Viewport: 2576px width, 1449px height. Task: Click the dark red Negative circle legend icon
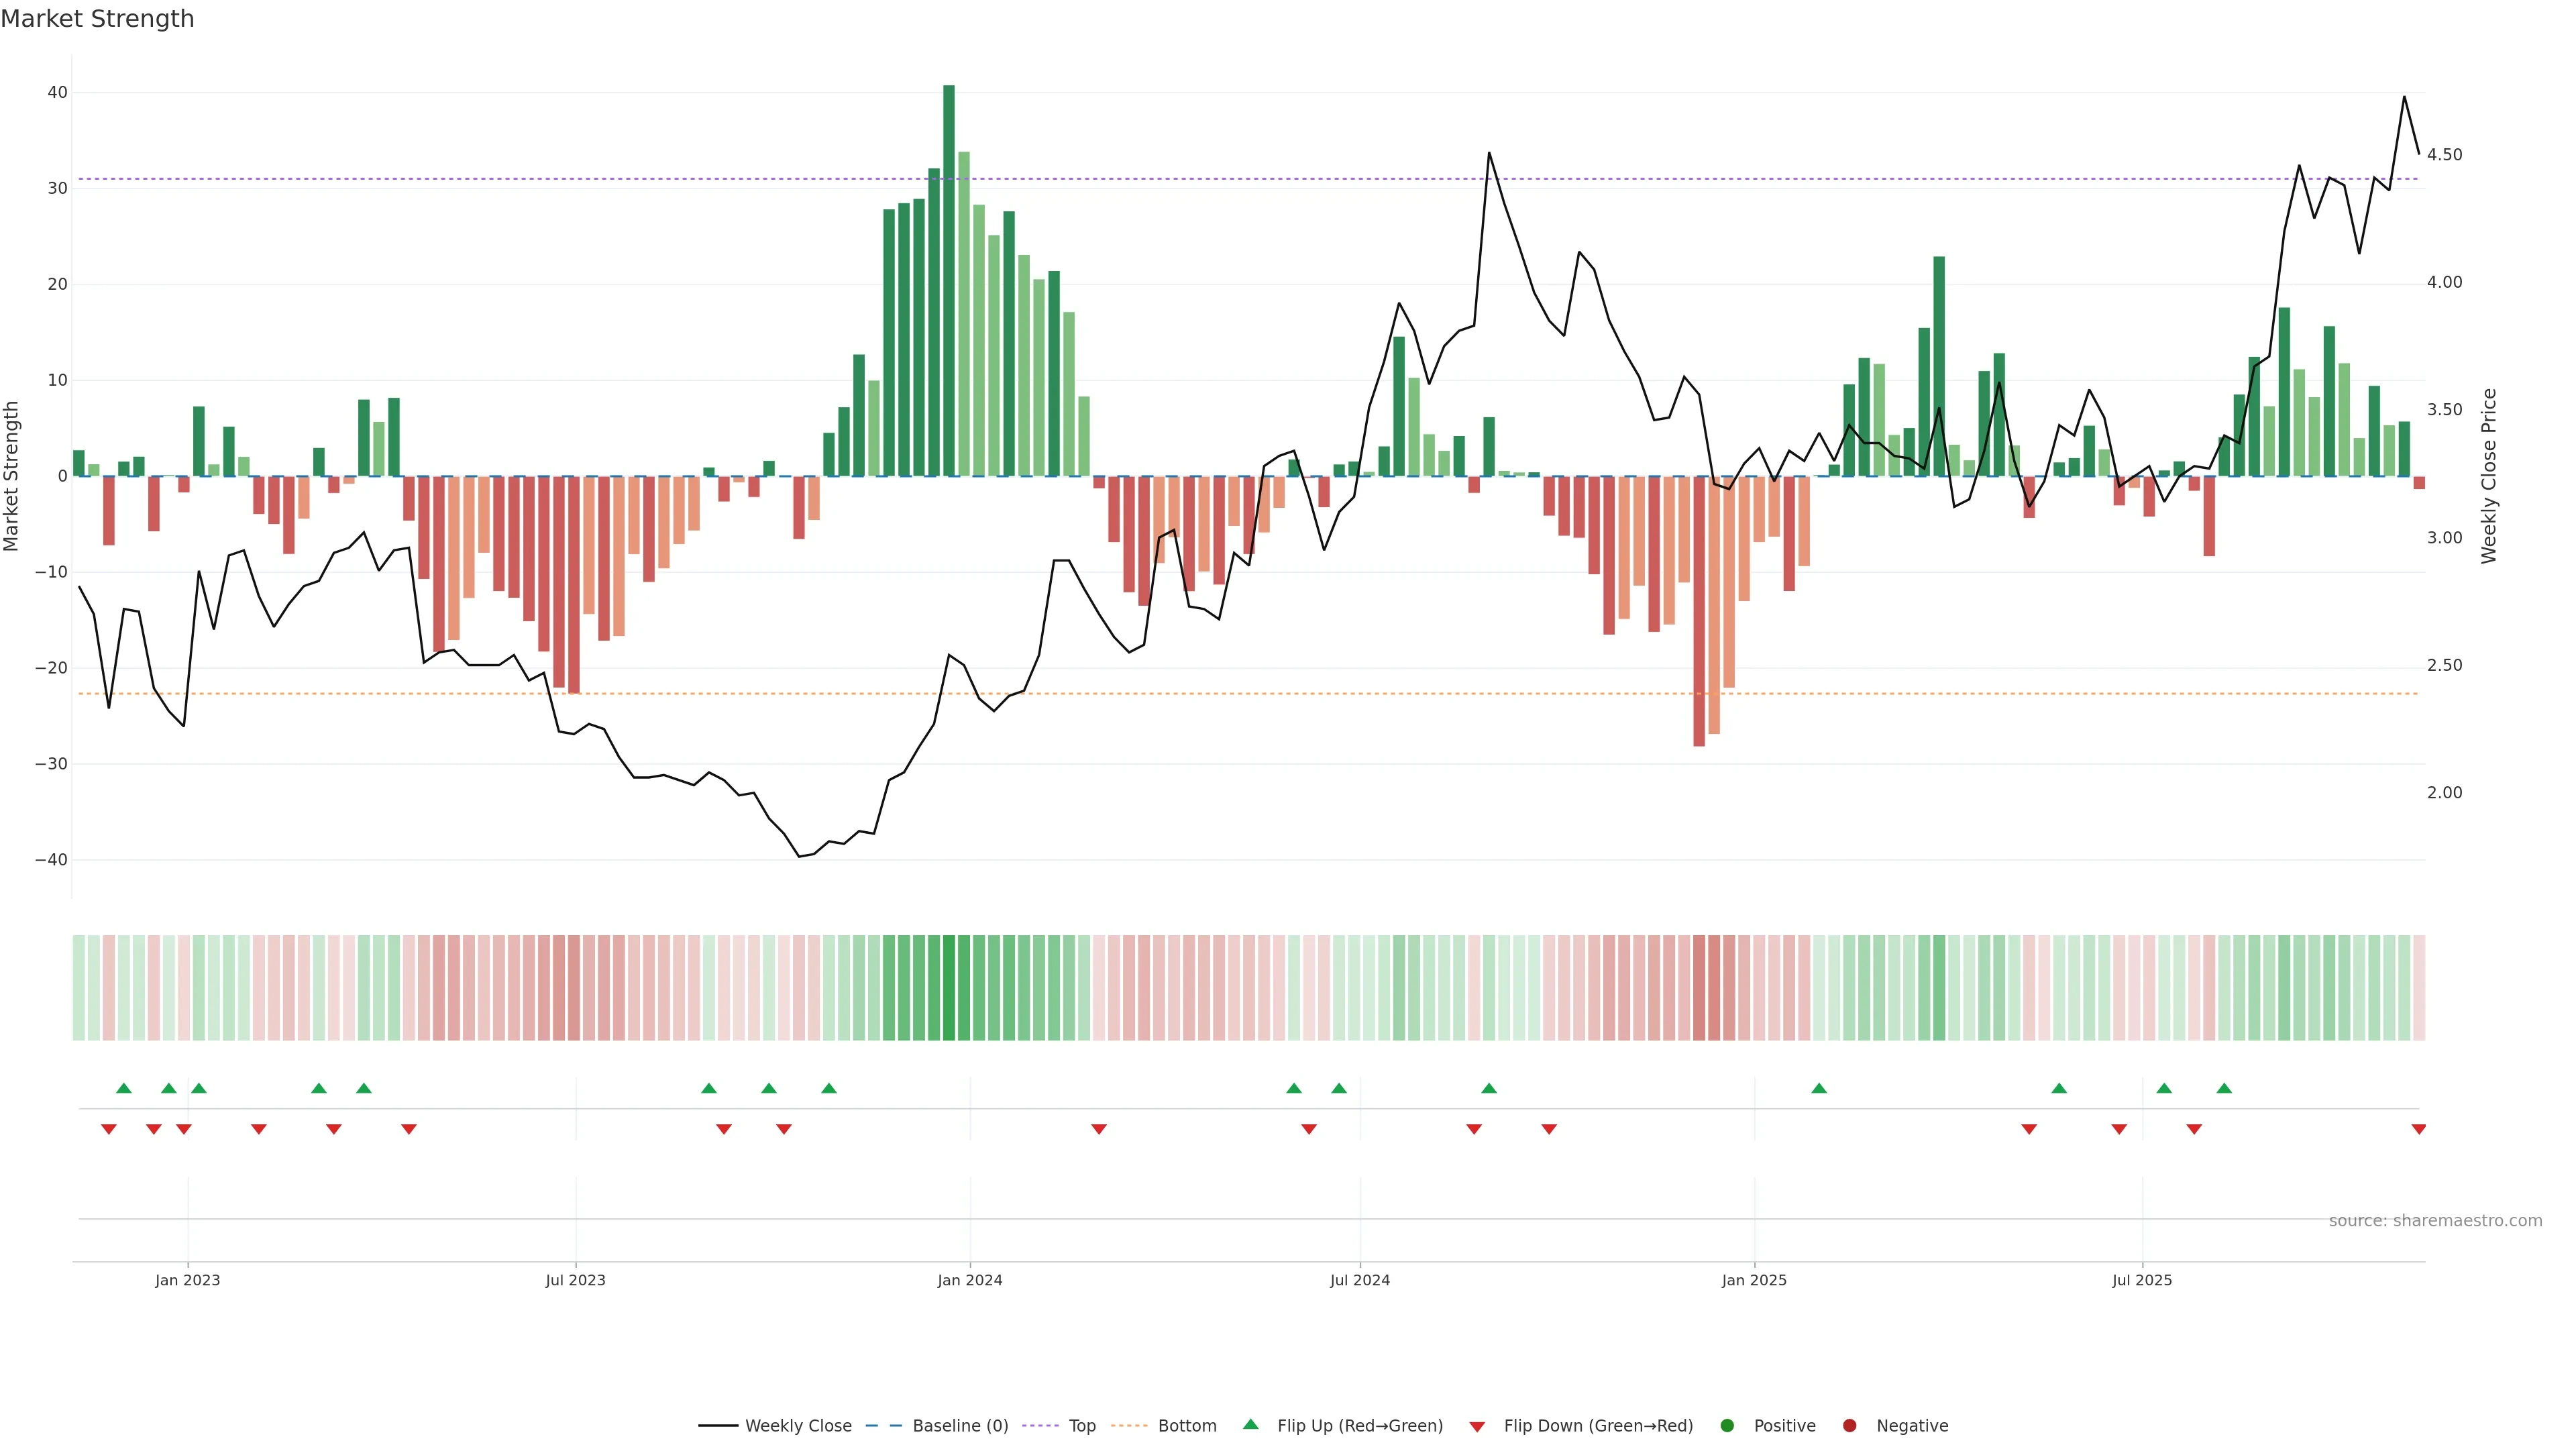point(1849,1425)
